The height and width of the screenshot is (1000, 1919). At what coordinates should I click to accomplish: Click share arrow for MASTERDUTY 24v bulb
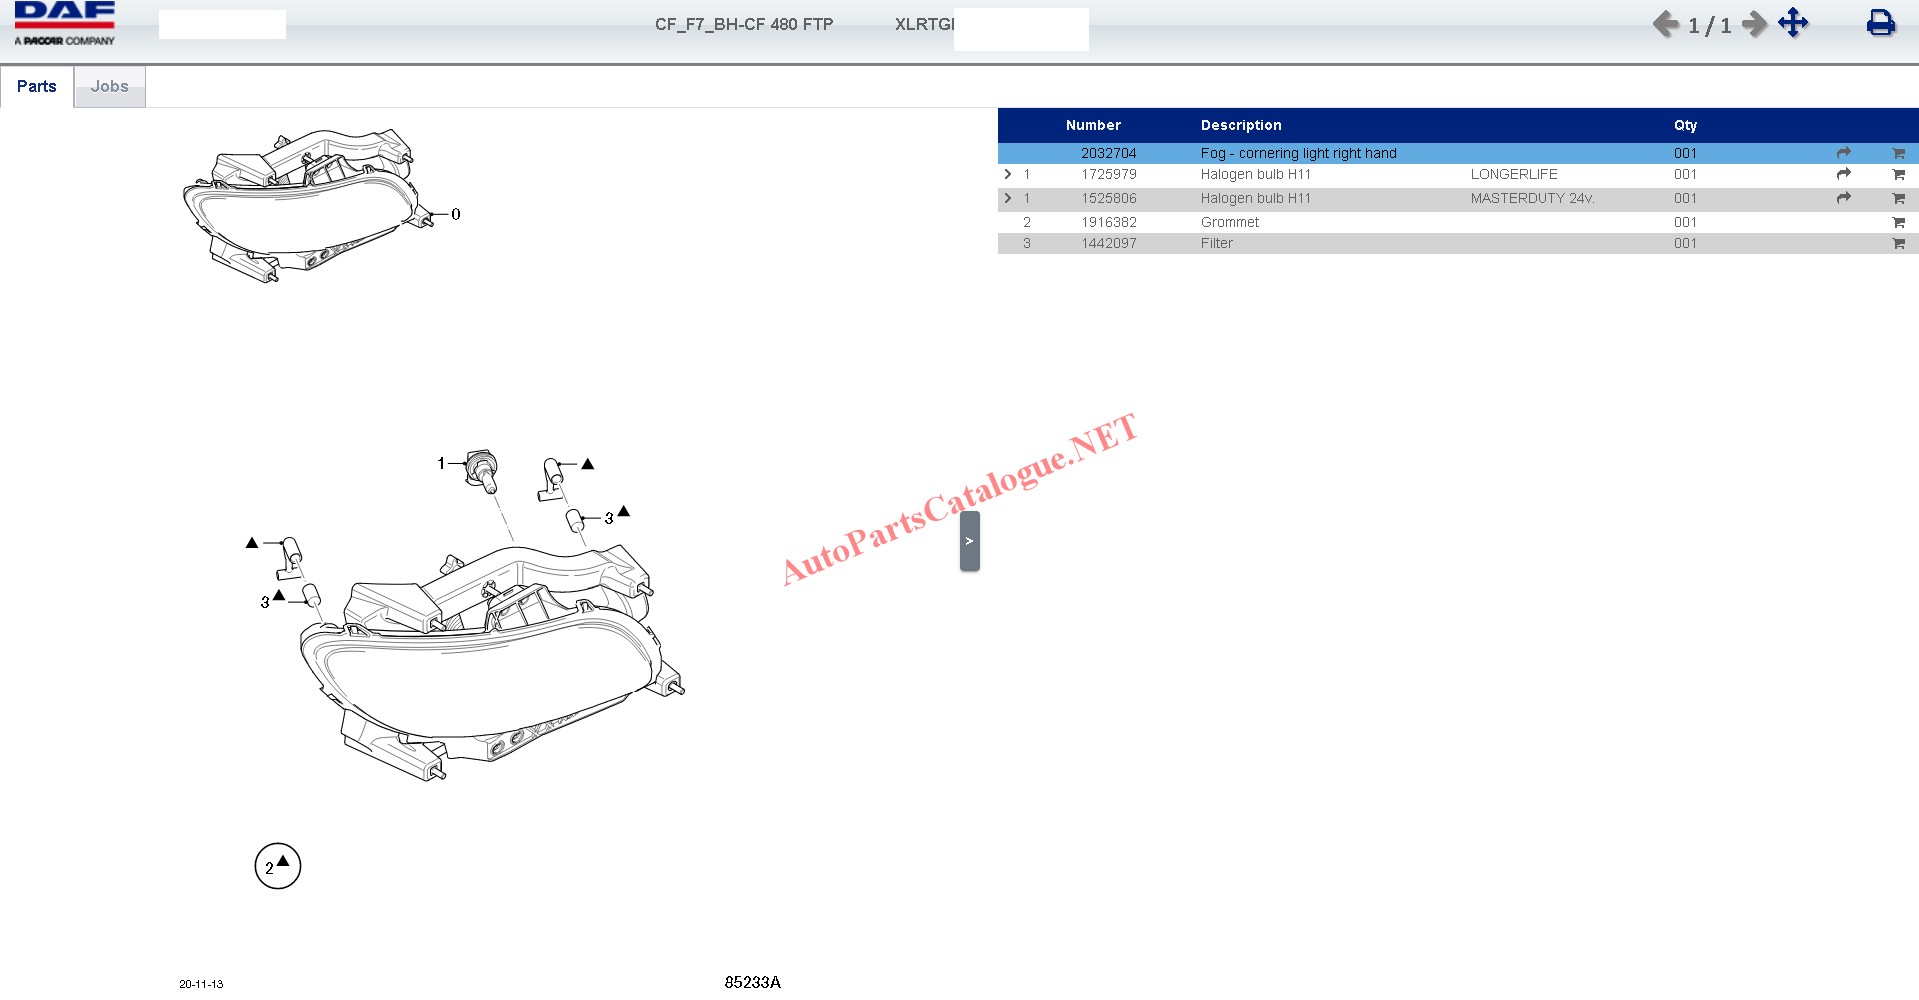1843,198
